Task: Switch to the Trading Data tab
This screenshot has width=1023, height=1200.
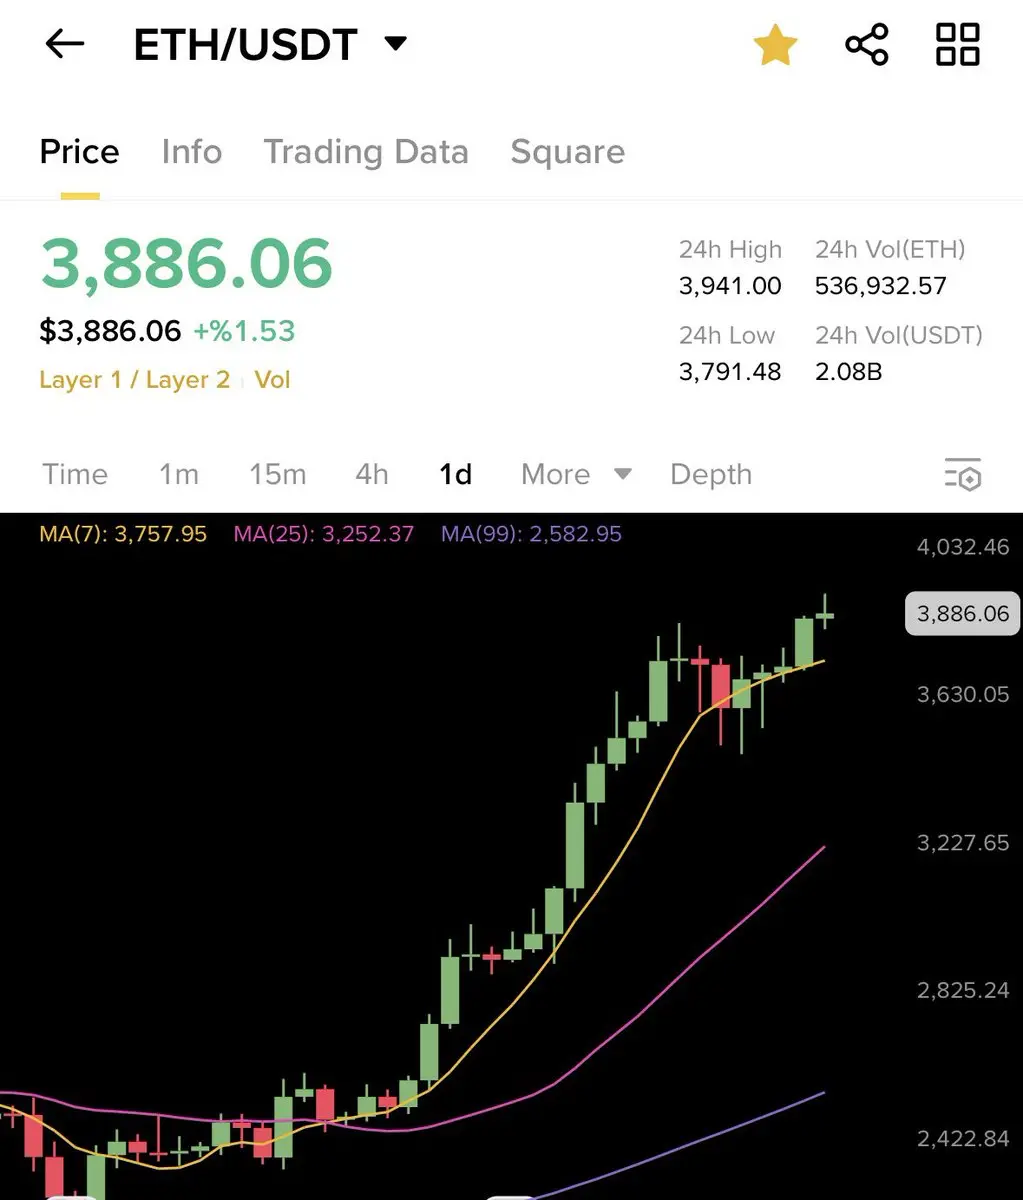Action: [366, 152]
